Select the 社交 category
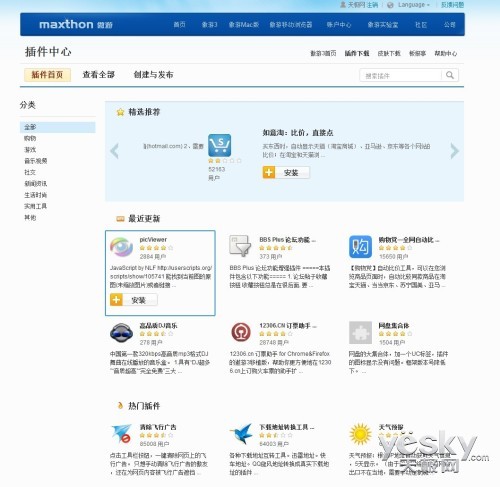This screenshot has height=487, width=500. tap(30, 172)
